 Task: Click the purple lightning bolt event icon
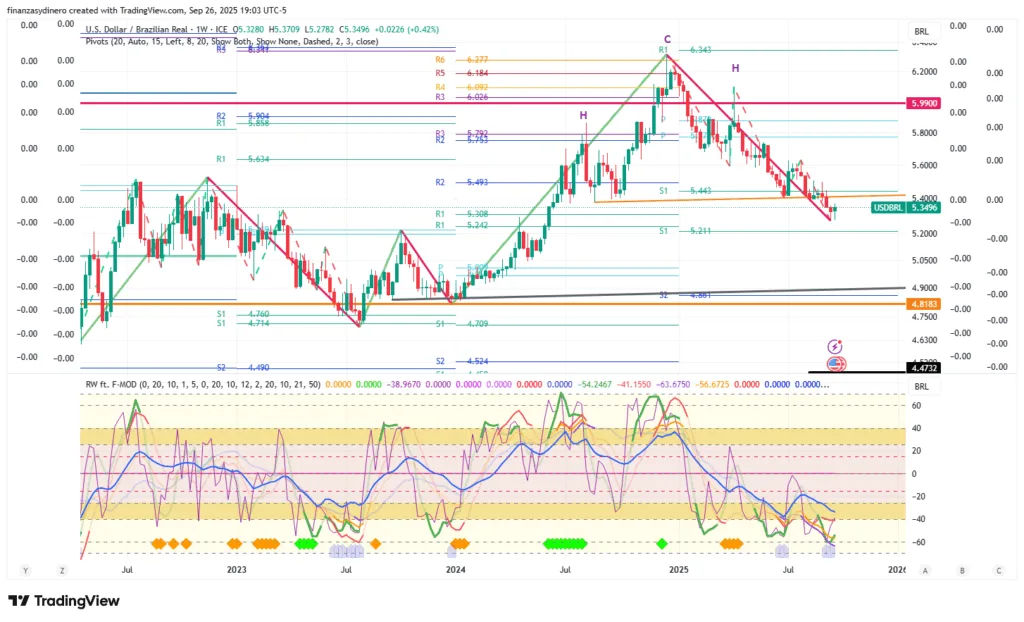point(836,345)
